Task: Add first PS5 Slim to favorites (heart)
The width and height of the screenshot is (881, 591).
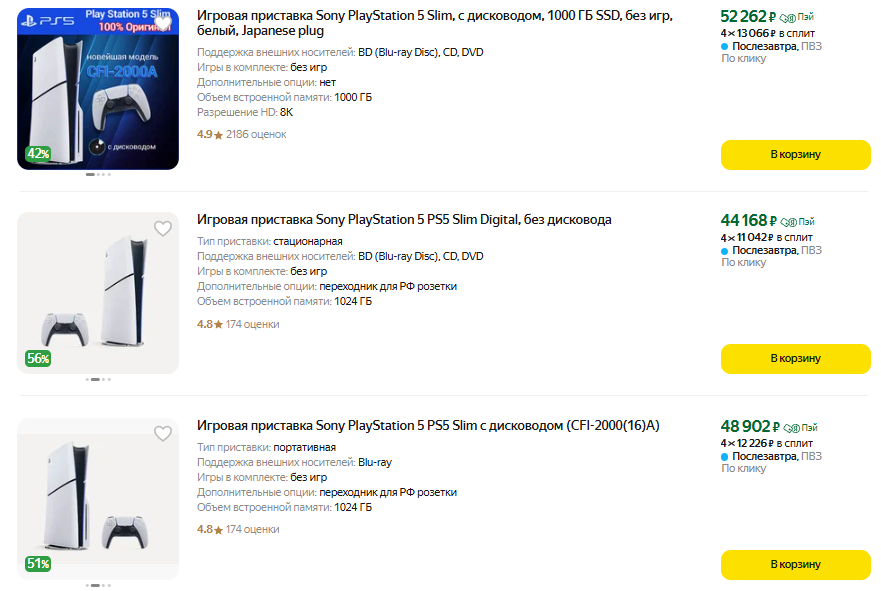Action: (x=163, y=23)
